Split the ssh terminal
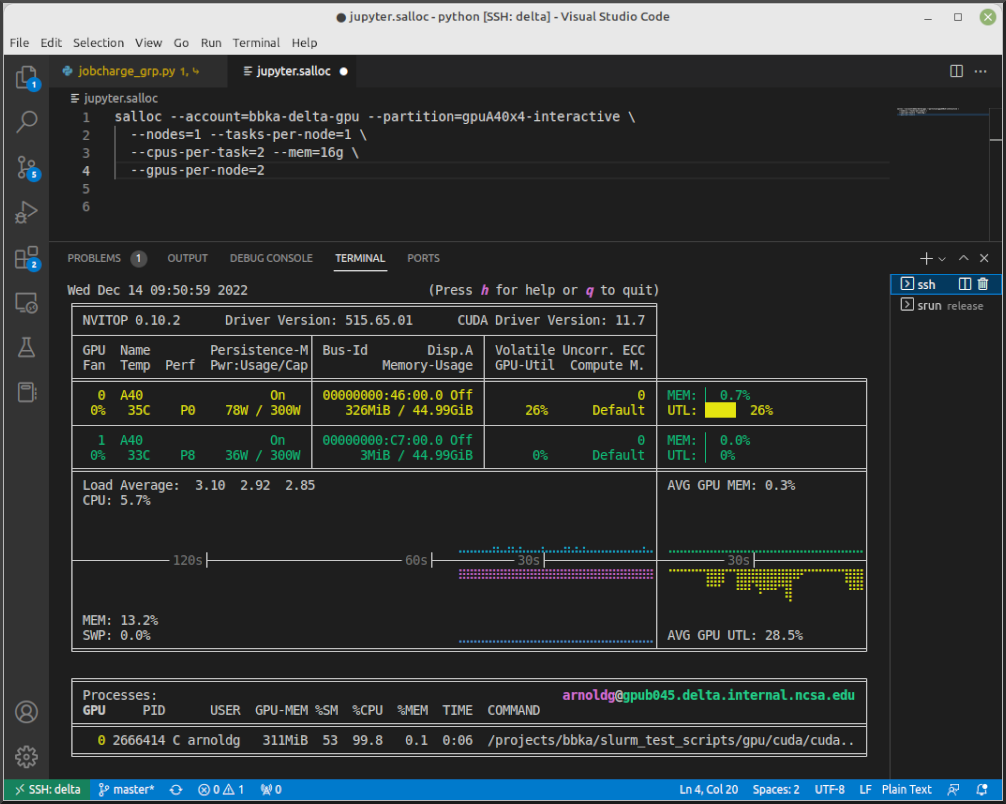This screenshot has height=804, width=1006. click(965, 285)
